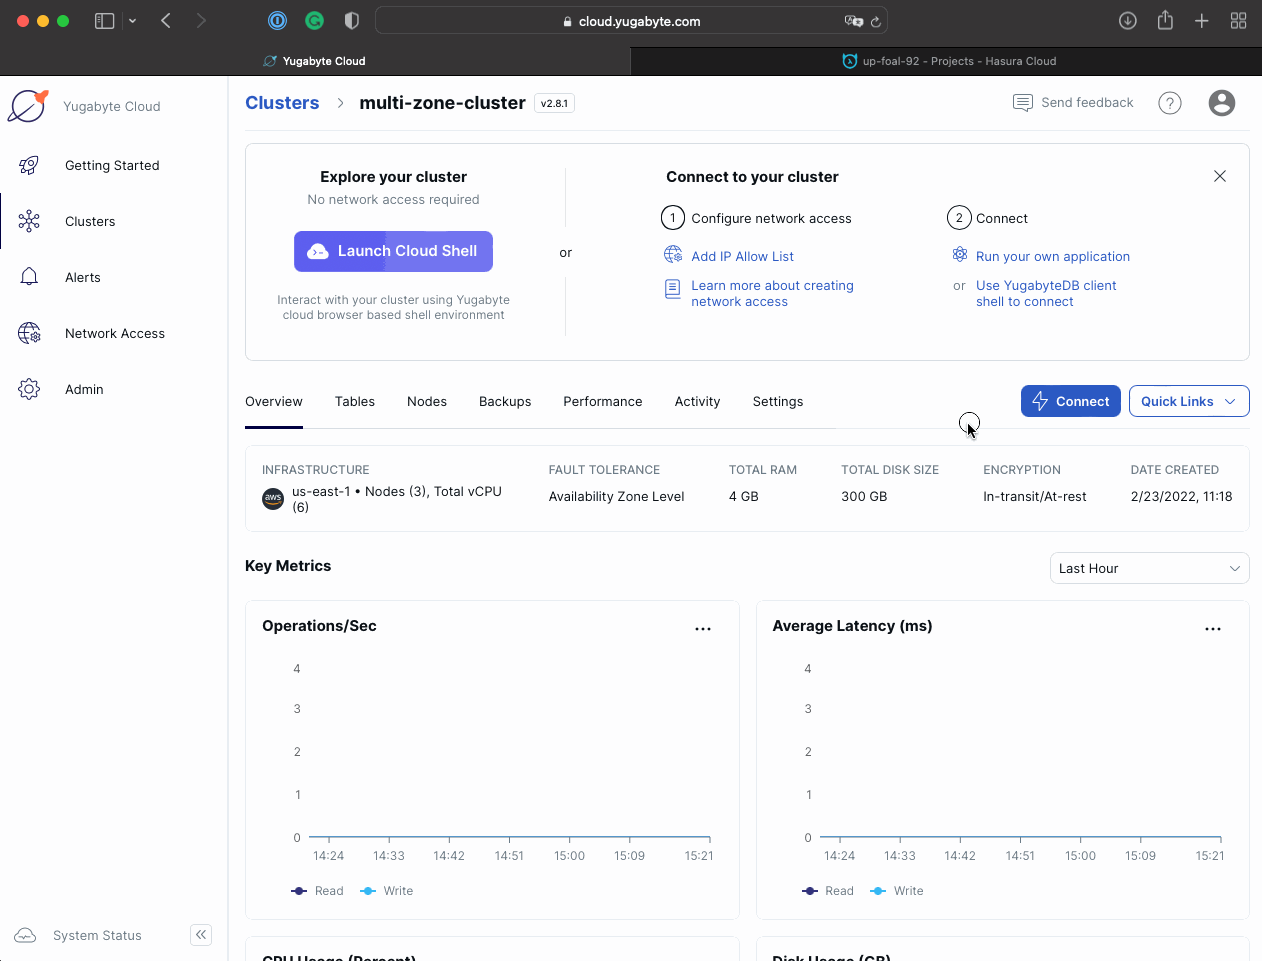Screen dimensions: 1262x961
Task: Open the Last Hour time range dropdown
Action: [x=1149, y=567]
